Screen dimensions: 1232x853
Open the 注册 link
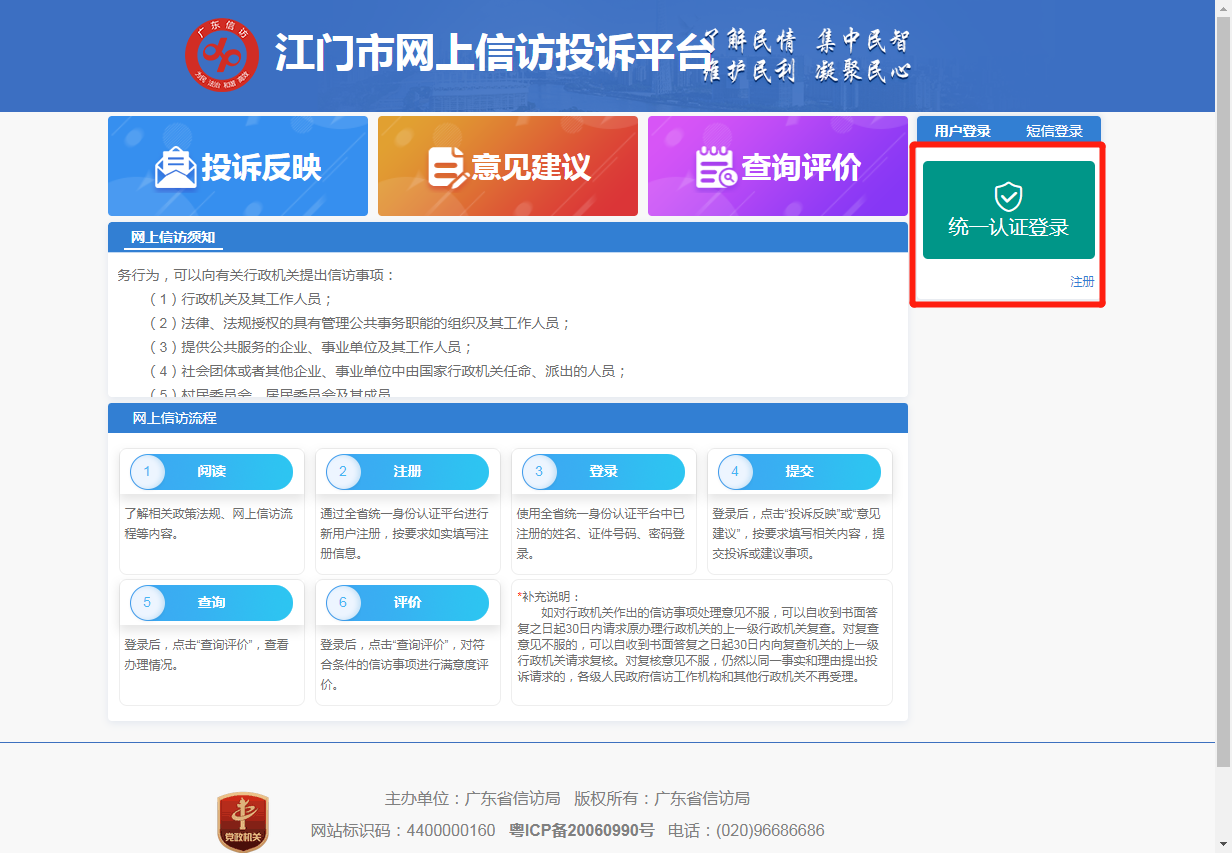click(1082, 282)
